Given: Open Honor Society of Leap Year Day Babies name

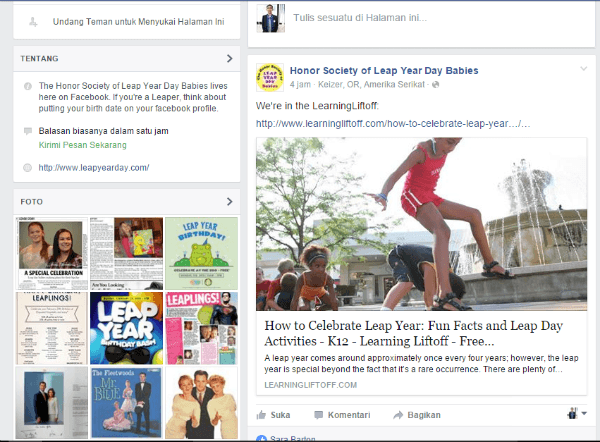Looking at the screenshot, I should click(384, 71).
